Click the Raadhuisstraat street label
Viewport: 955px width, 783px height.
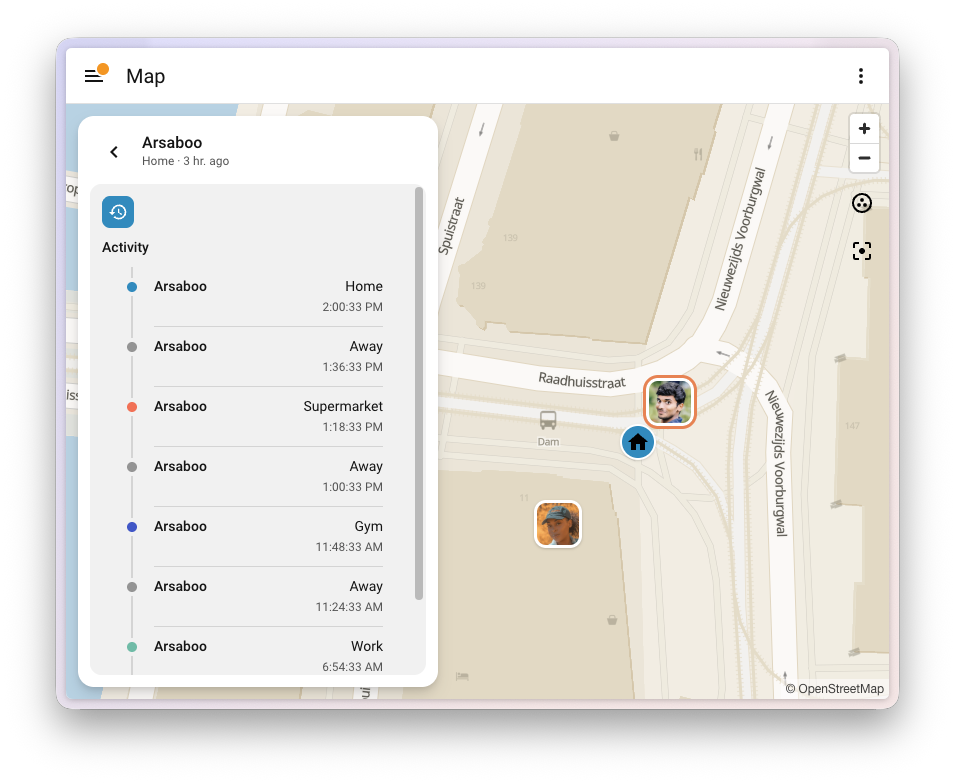[582, 381]
